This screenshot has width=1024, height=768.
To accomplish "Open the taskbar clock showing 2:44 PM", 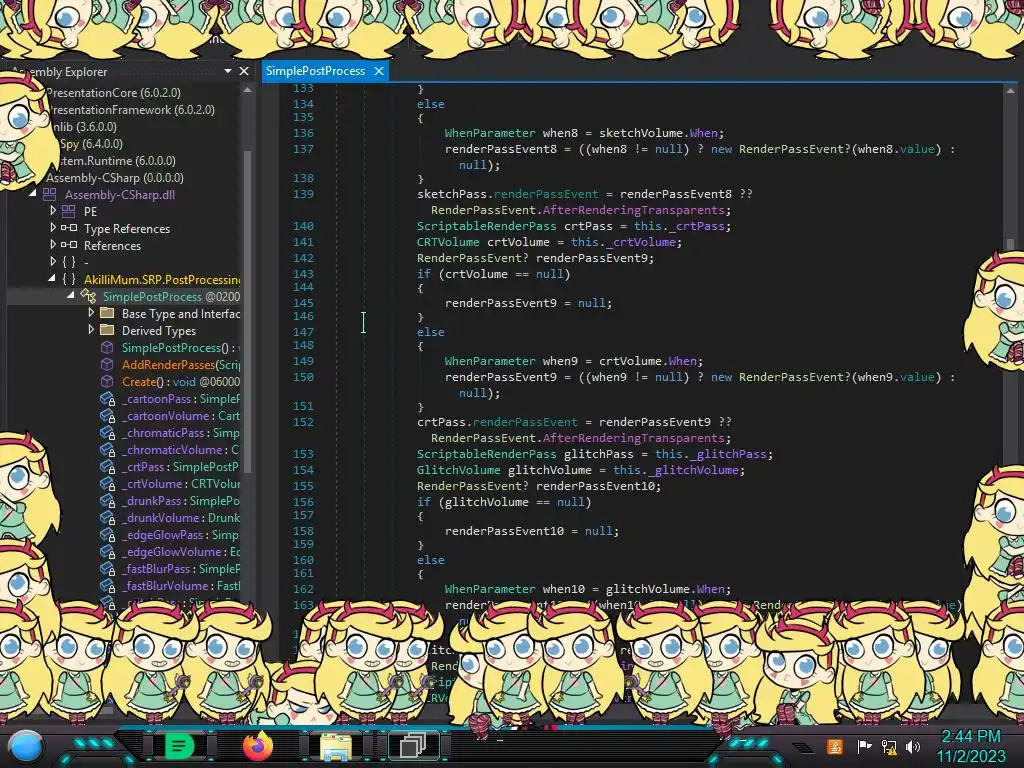I will point(971,746).
